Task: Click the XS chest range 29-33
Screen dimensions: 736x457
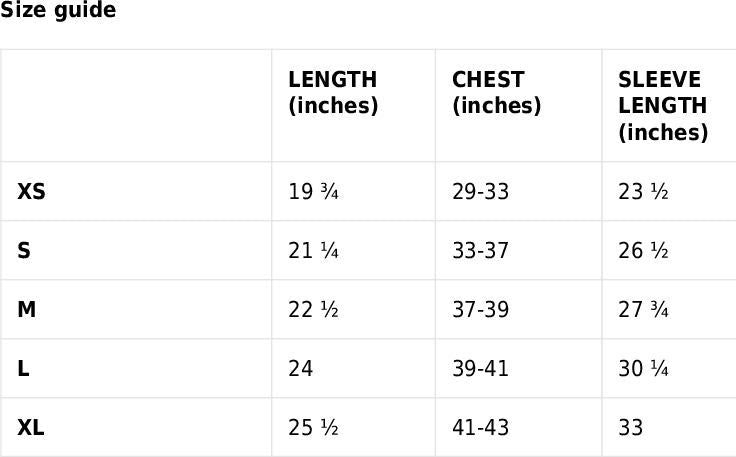Action: click(480, 191)
